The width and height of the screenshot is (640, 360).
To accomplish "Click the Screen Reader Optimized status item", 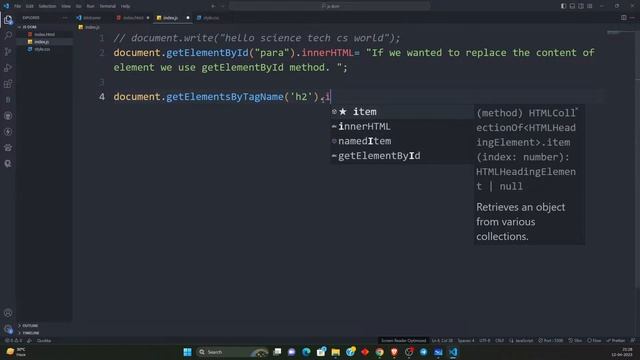I will (x=403, y=340).
